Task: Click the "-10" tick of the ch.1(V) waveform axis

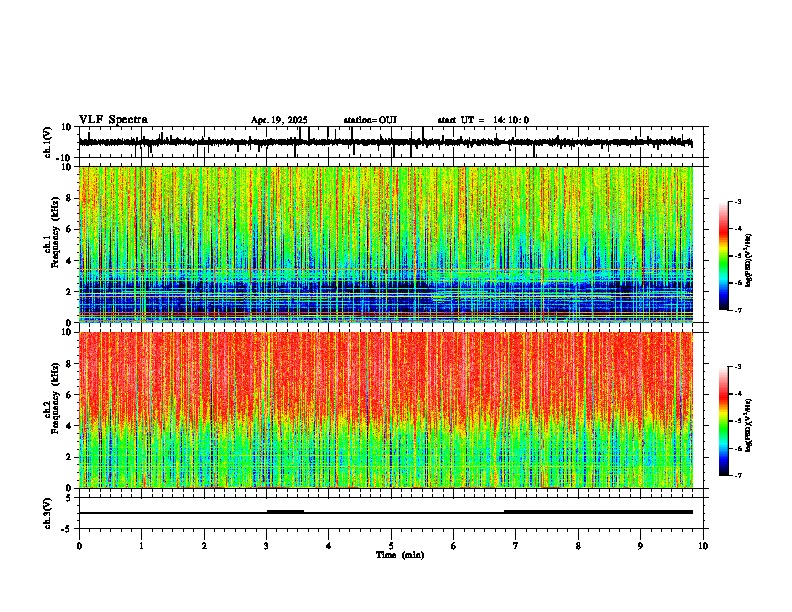Action: pos(65,158)
